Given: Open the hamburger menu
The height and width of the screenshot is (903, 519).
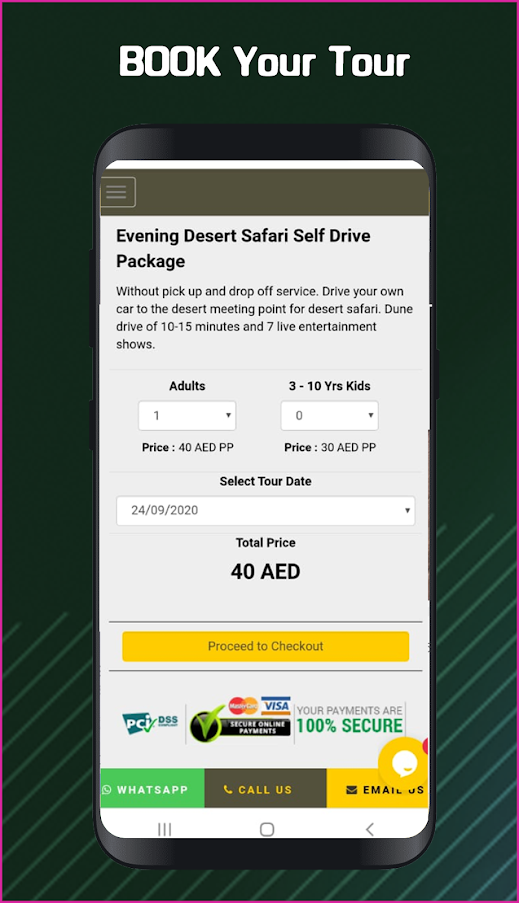Looking at the screenshot, I should (x=118, y=192).
